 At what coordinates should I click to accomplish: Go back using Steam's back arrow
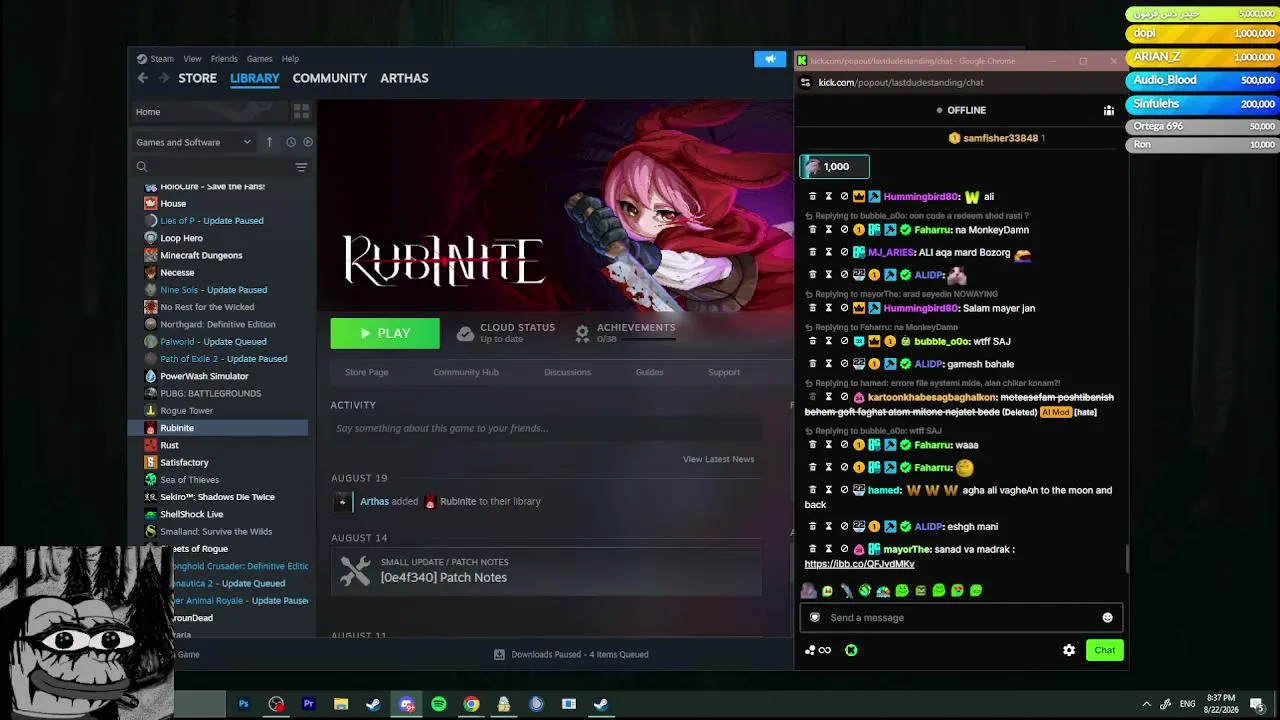click(143, 78)
